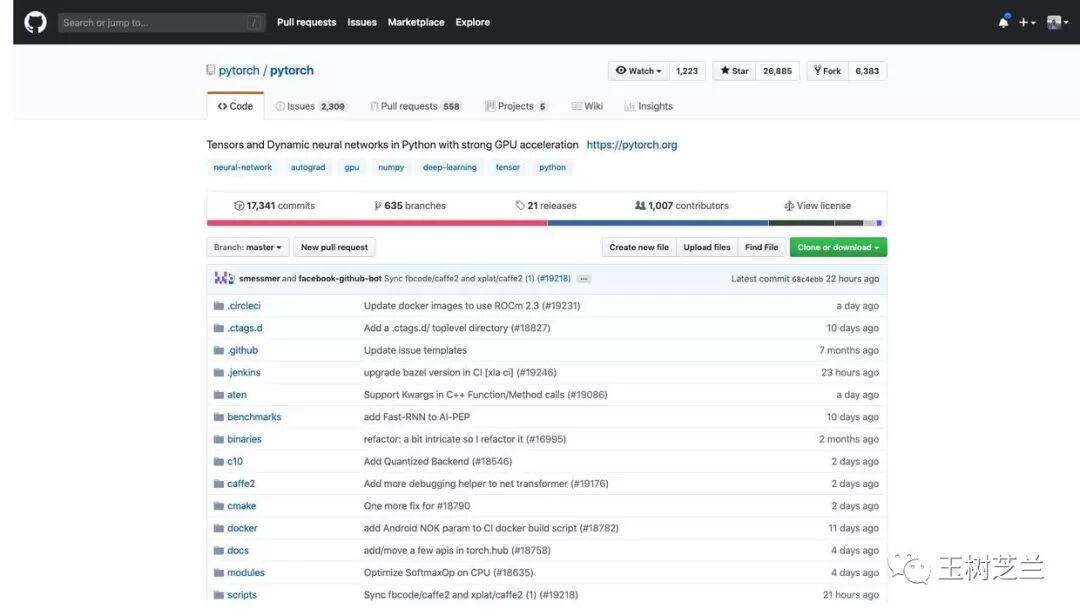The image size is (1080, 616).
Task: Open the notifications bell
Action: coord(1004,22)
